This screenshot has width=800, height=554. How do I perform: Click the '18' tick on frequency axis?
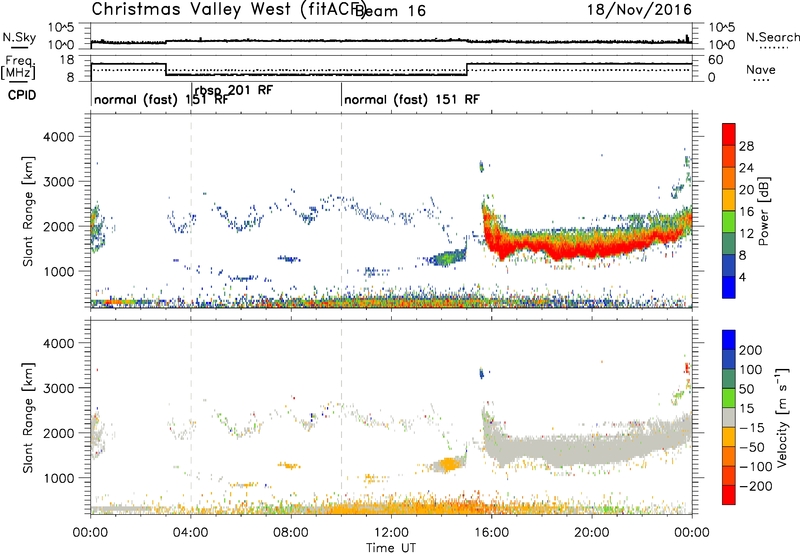66,60
